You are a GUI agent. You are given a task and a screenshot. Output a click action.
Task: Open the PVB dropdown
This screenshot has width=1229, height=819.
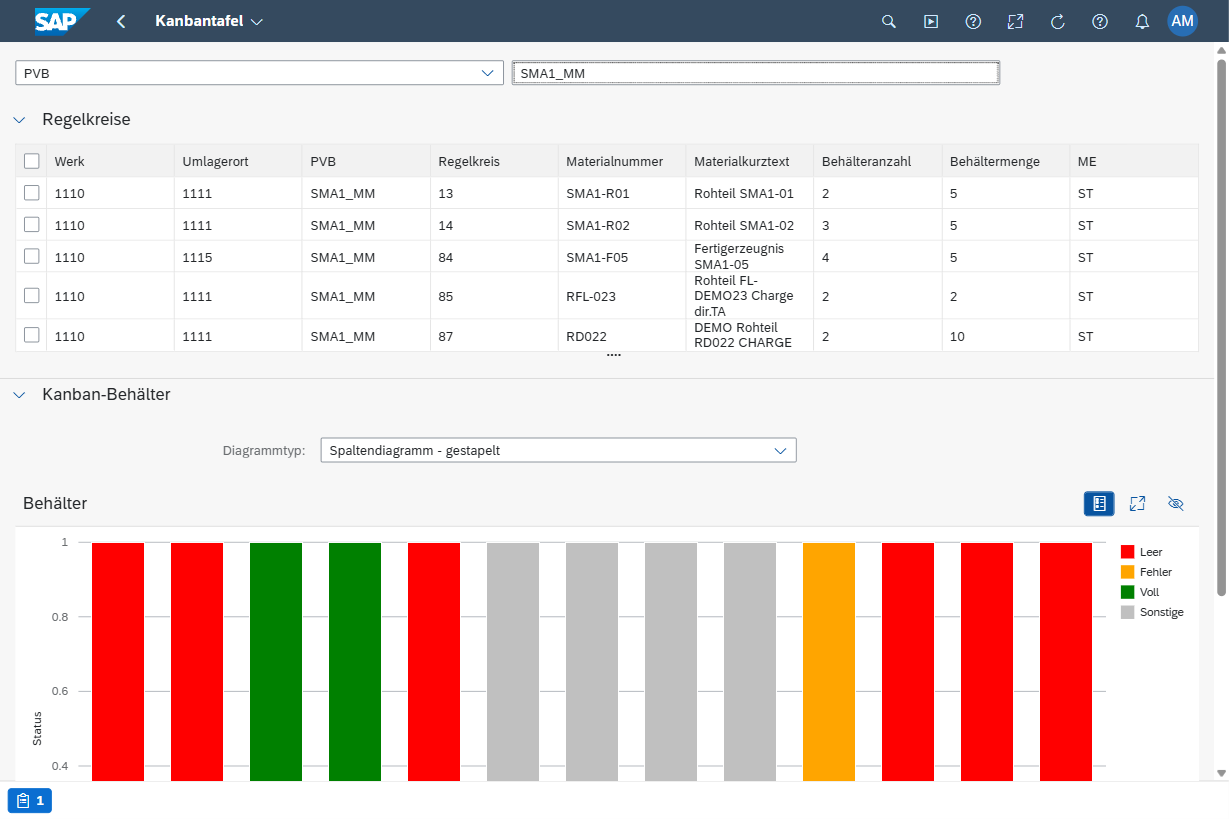(488, 72)
